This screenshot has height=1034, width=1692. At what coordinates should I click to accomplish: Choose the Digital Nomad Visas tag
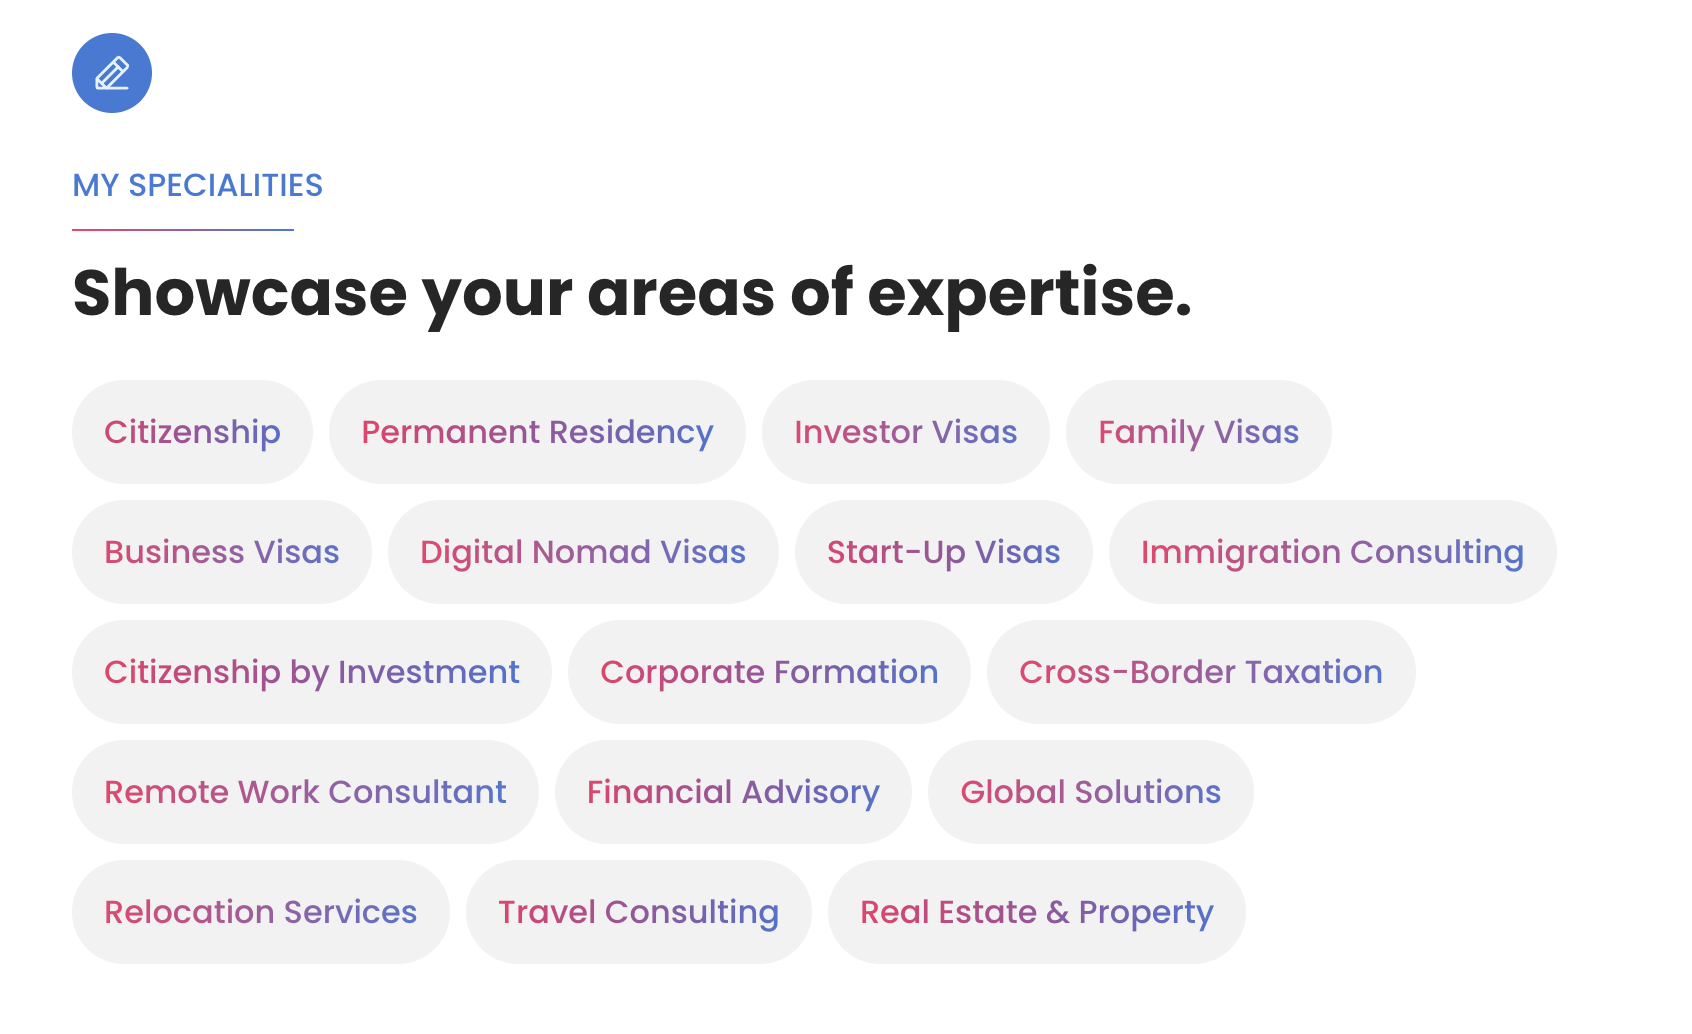pos(583,552)
